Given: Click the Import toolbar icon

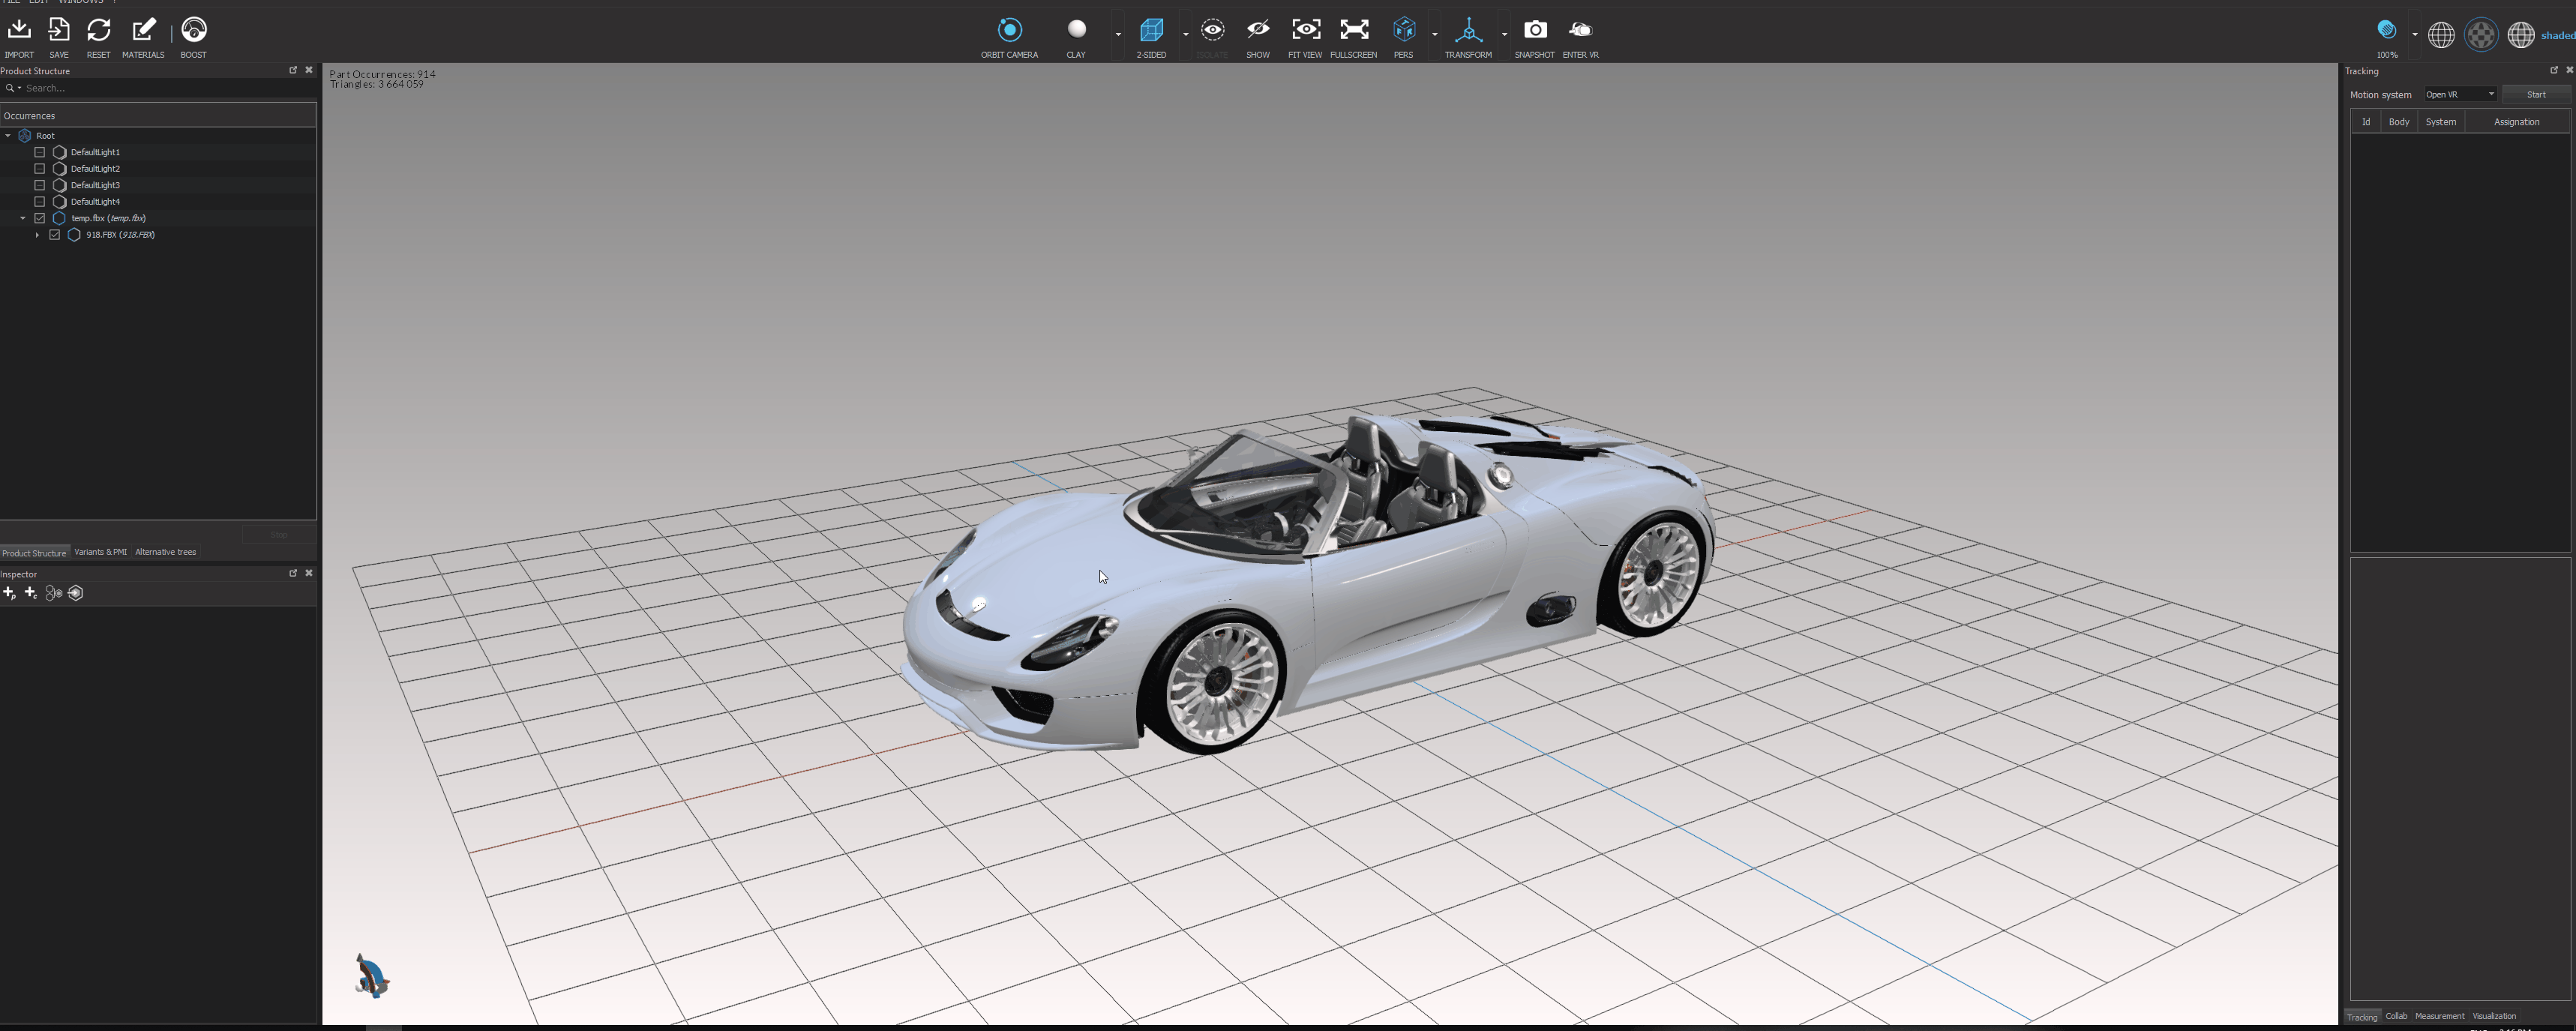Looking at the screenshot, I should [x=19, y=31].
